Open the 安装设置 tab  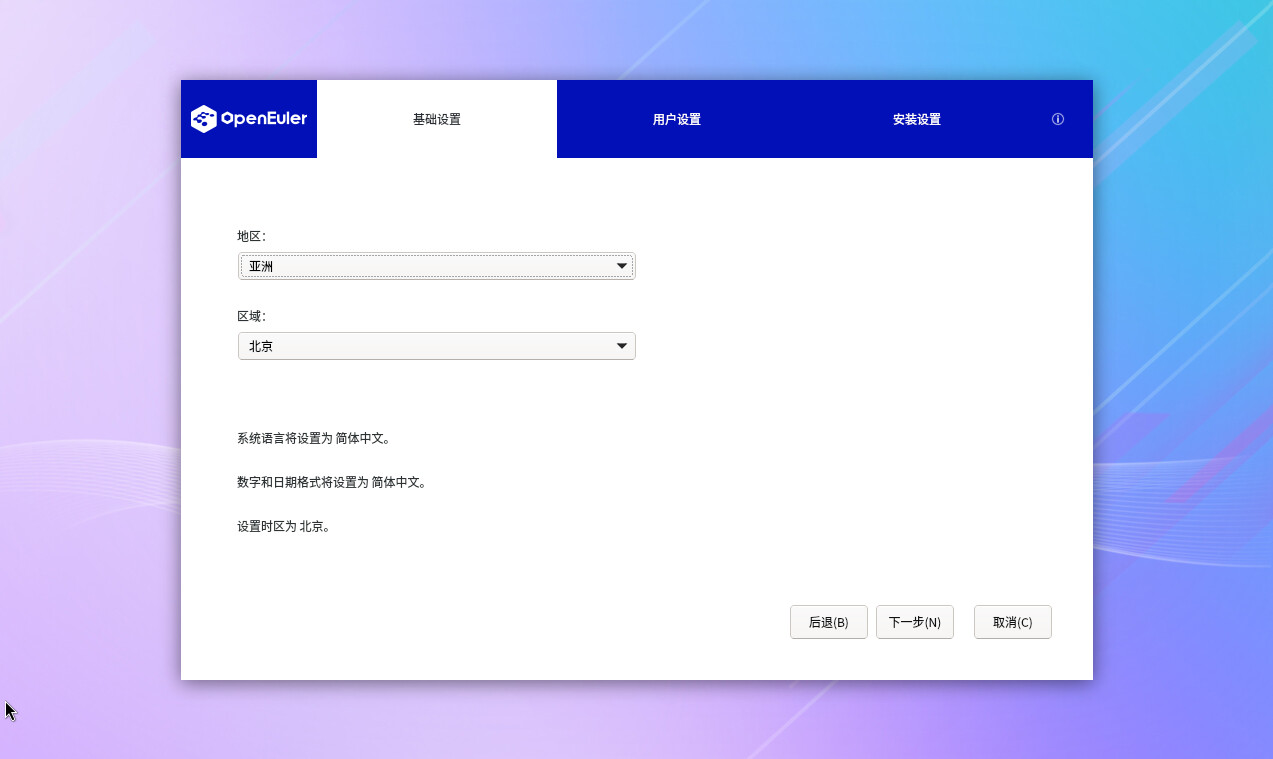[916, 119]
